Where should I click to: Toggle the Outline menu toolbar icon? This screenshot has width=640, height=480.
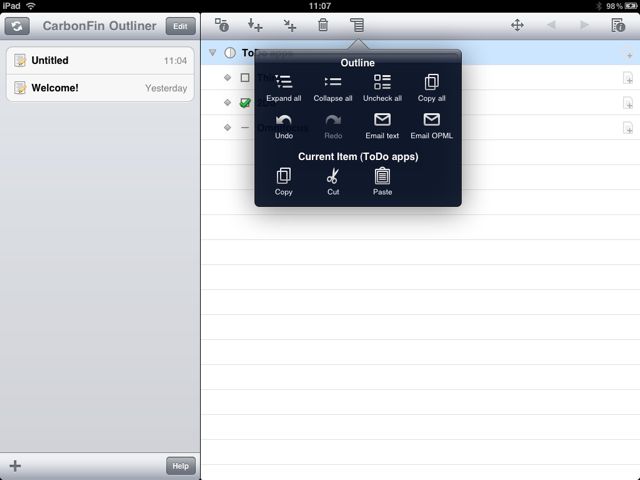click(x=357, y=25)
